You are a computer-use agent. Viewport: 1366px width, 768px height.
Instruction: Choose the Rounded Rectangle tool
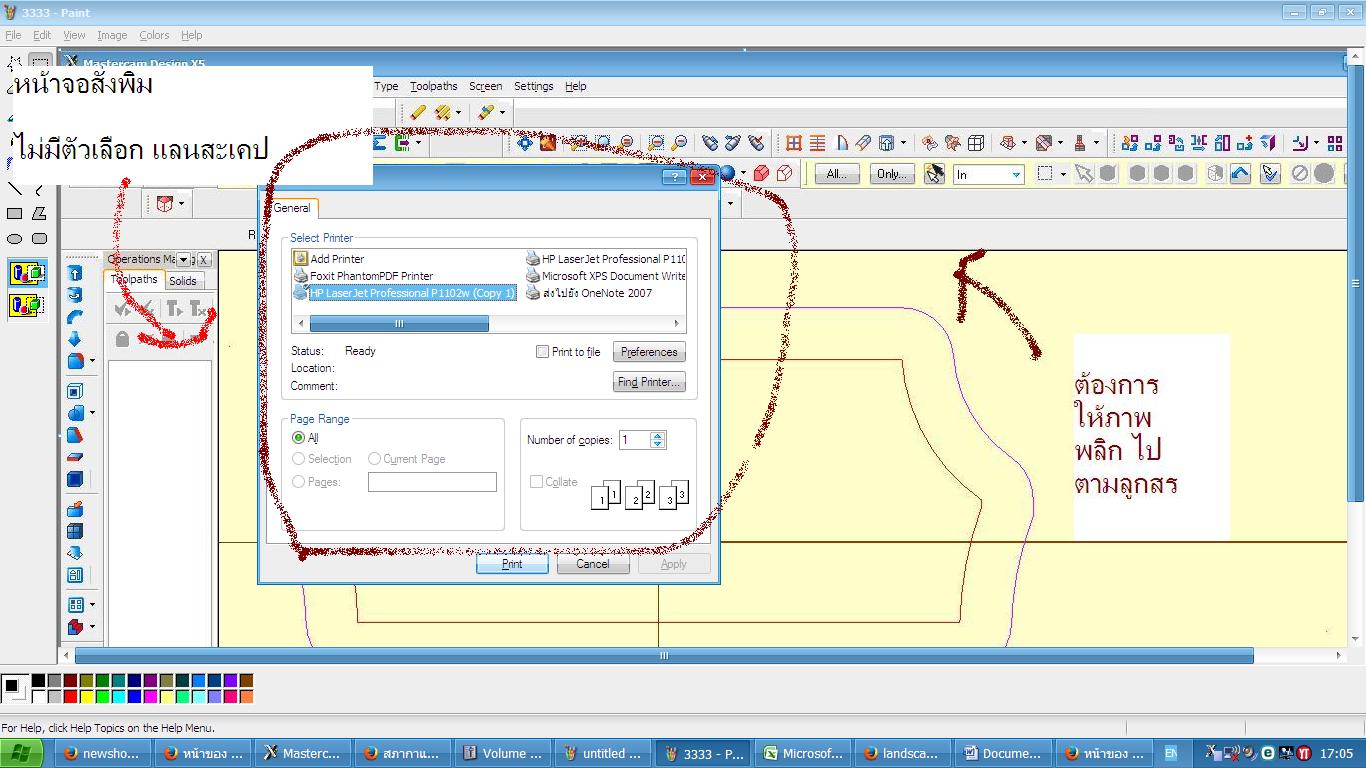click(39, 239)
